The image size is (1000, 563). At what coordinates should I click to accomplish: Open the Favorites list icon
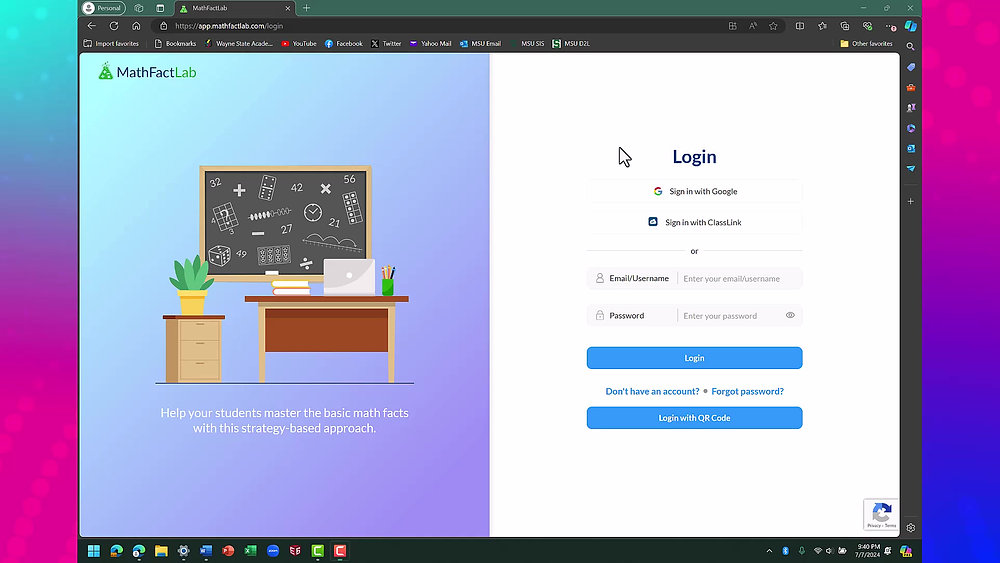pyautogui.click(x=823, y=26)
